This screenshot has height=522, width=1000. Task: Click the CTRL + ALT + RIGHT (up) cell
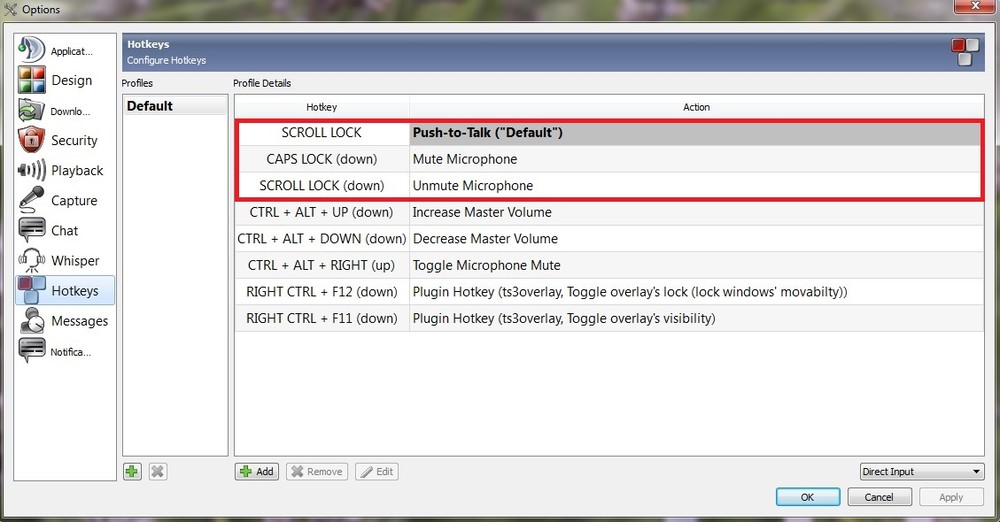[x=322, y=265]
